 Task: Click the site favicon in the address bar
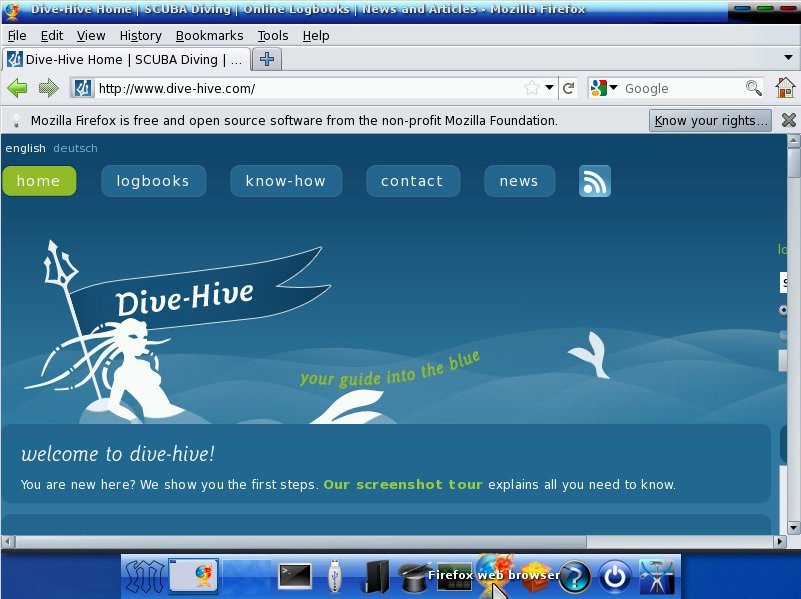(82, 88)
